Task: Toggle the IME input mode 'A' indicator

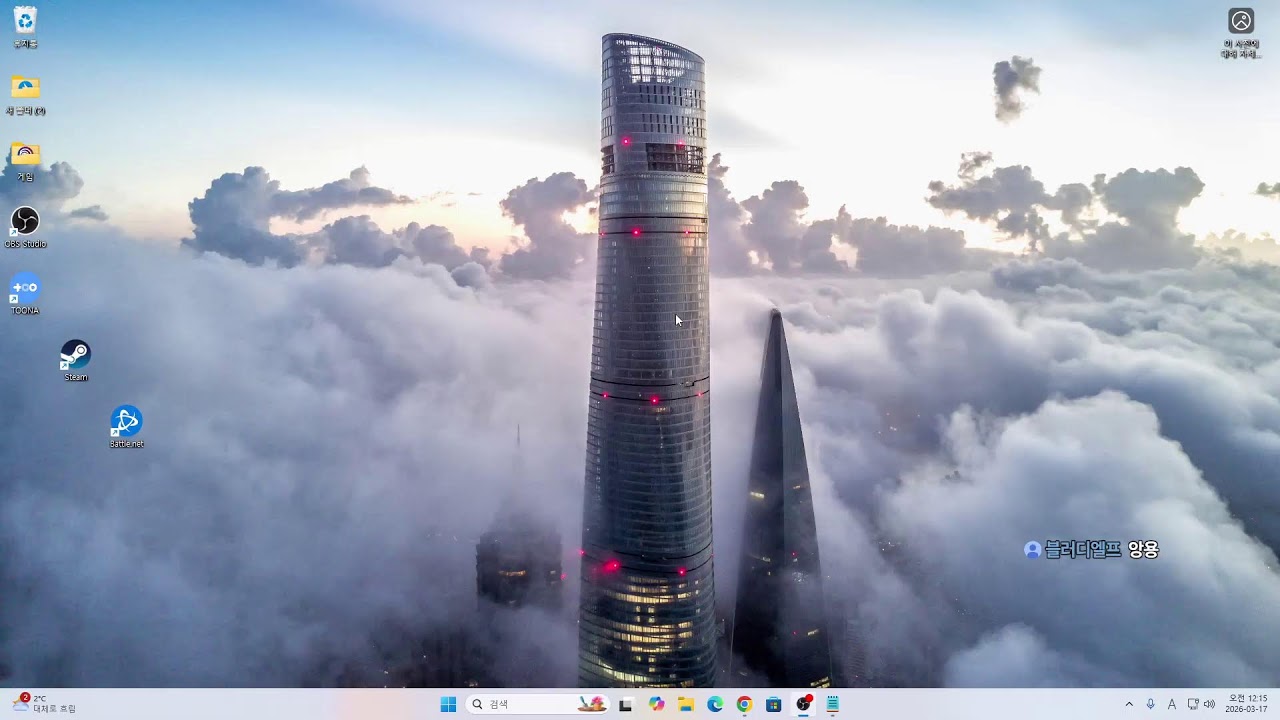Action: pyautogui.click(x=1172, y=704)
